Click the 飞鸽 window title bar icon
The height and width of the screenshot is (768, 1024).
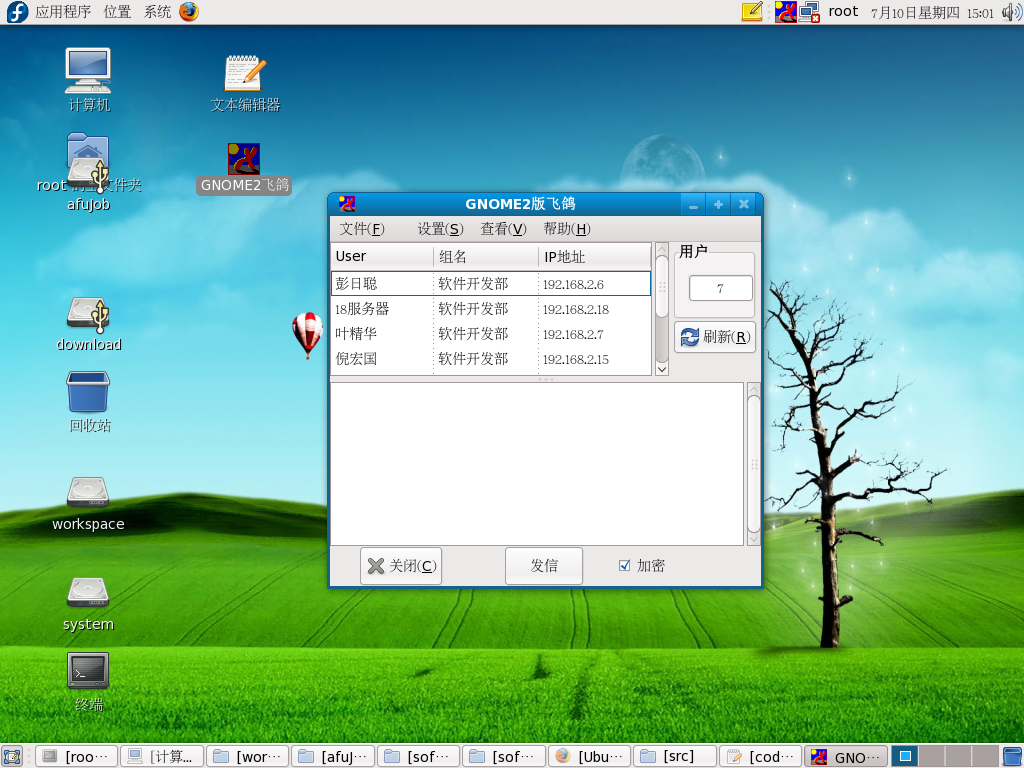[x=347, y=204]
